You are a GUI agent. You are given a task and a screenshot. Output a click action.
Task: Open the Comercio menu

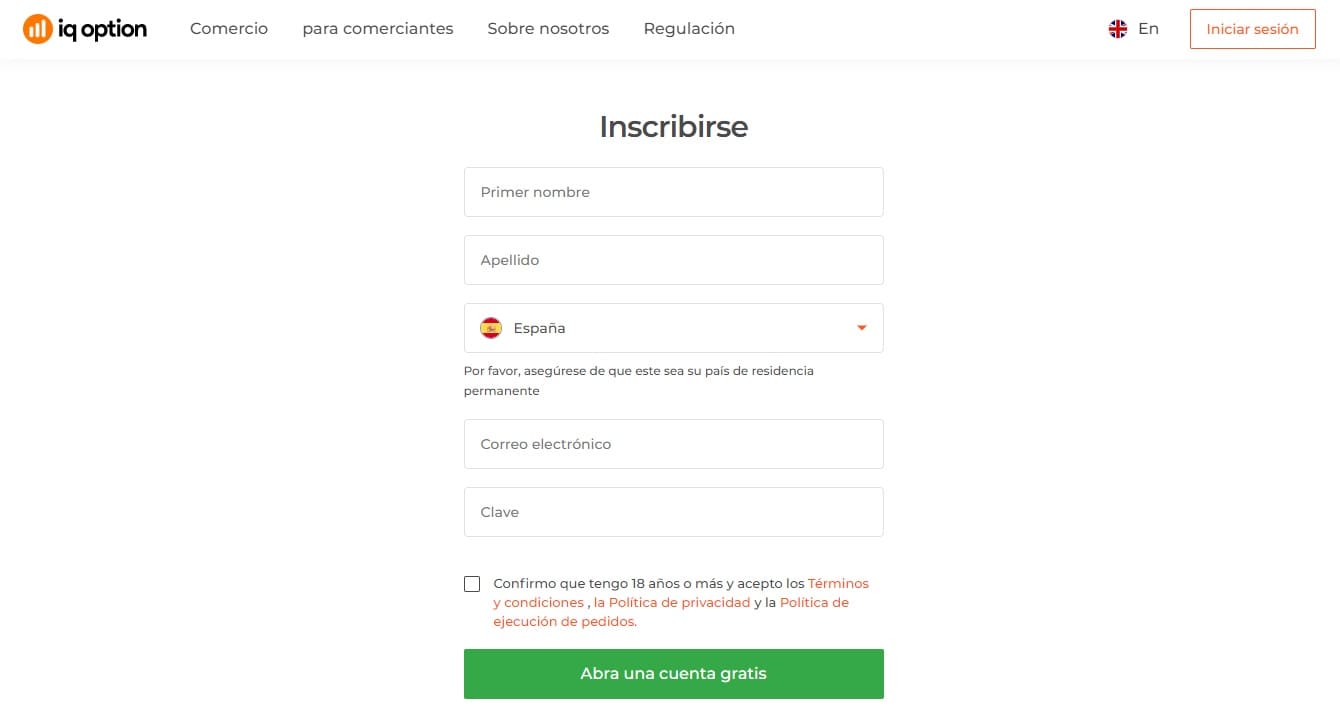229,29
